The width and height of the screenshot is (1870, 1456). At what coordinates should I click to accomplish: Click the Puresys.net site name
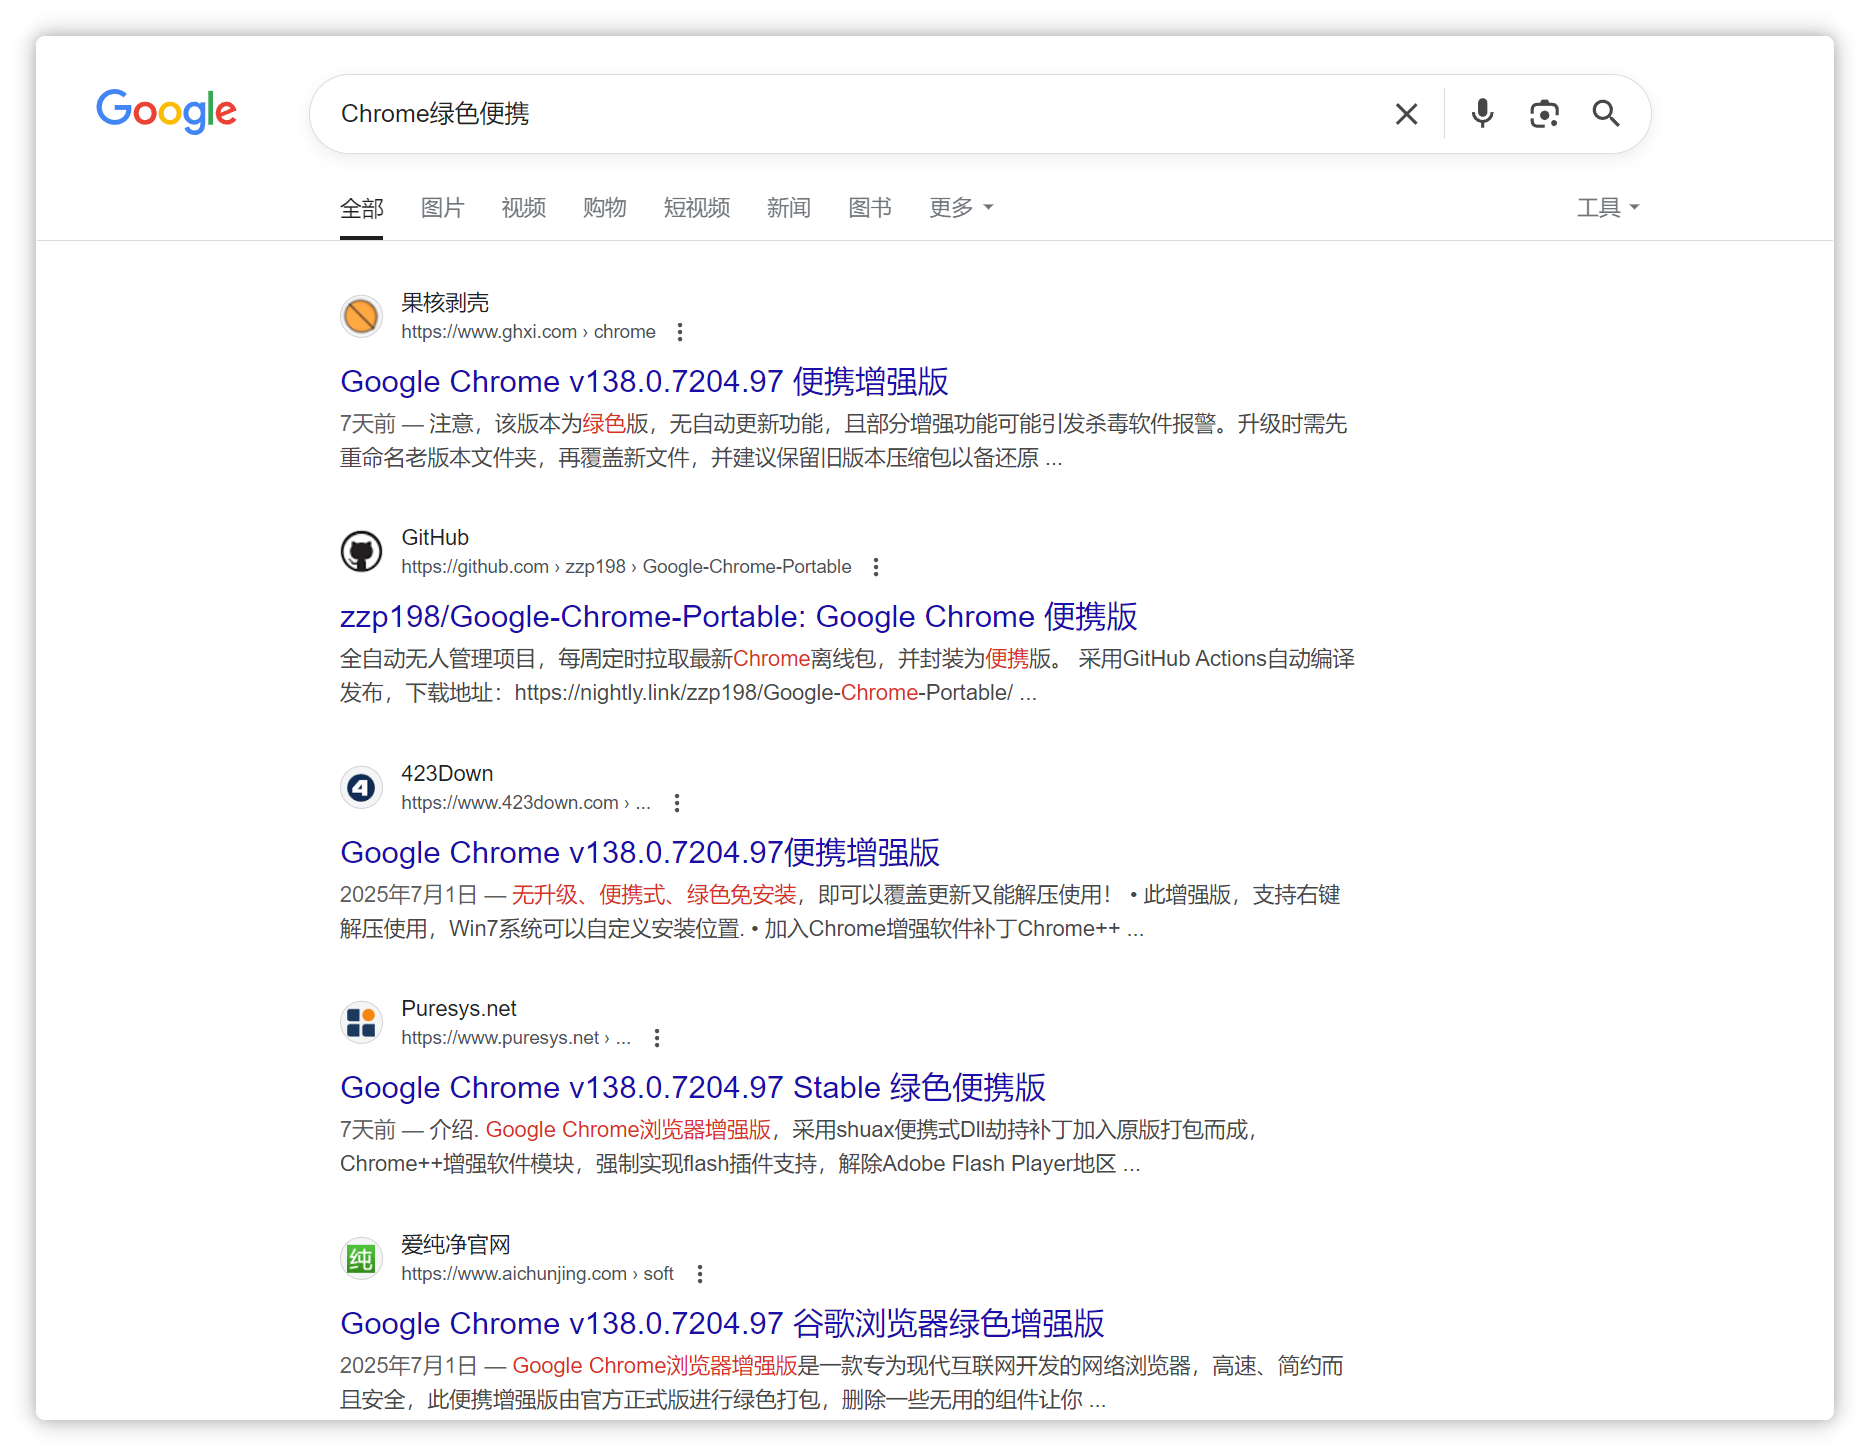point(459,1009)
